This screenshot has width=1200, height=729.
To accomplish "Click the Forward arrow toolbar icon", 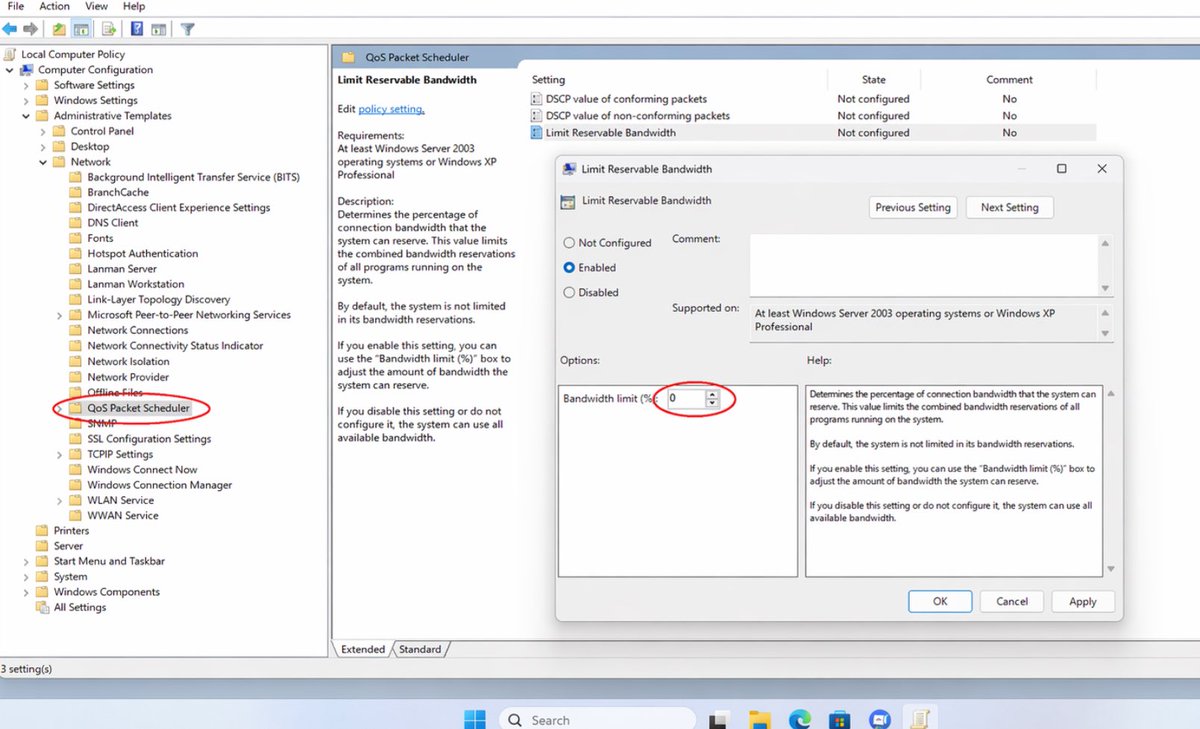I will click(x=30, y=29).
